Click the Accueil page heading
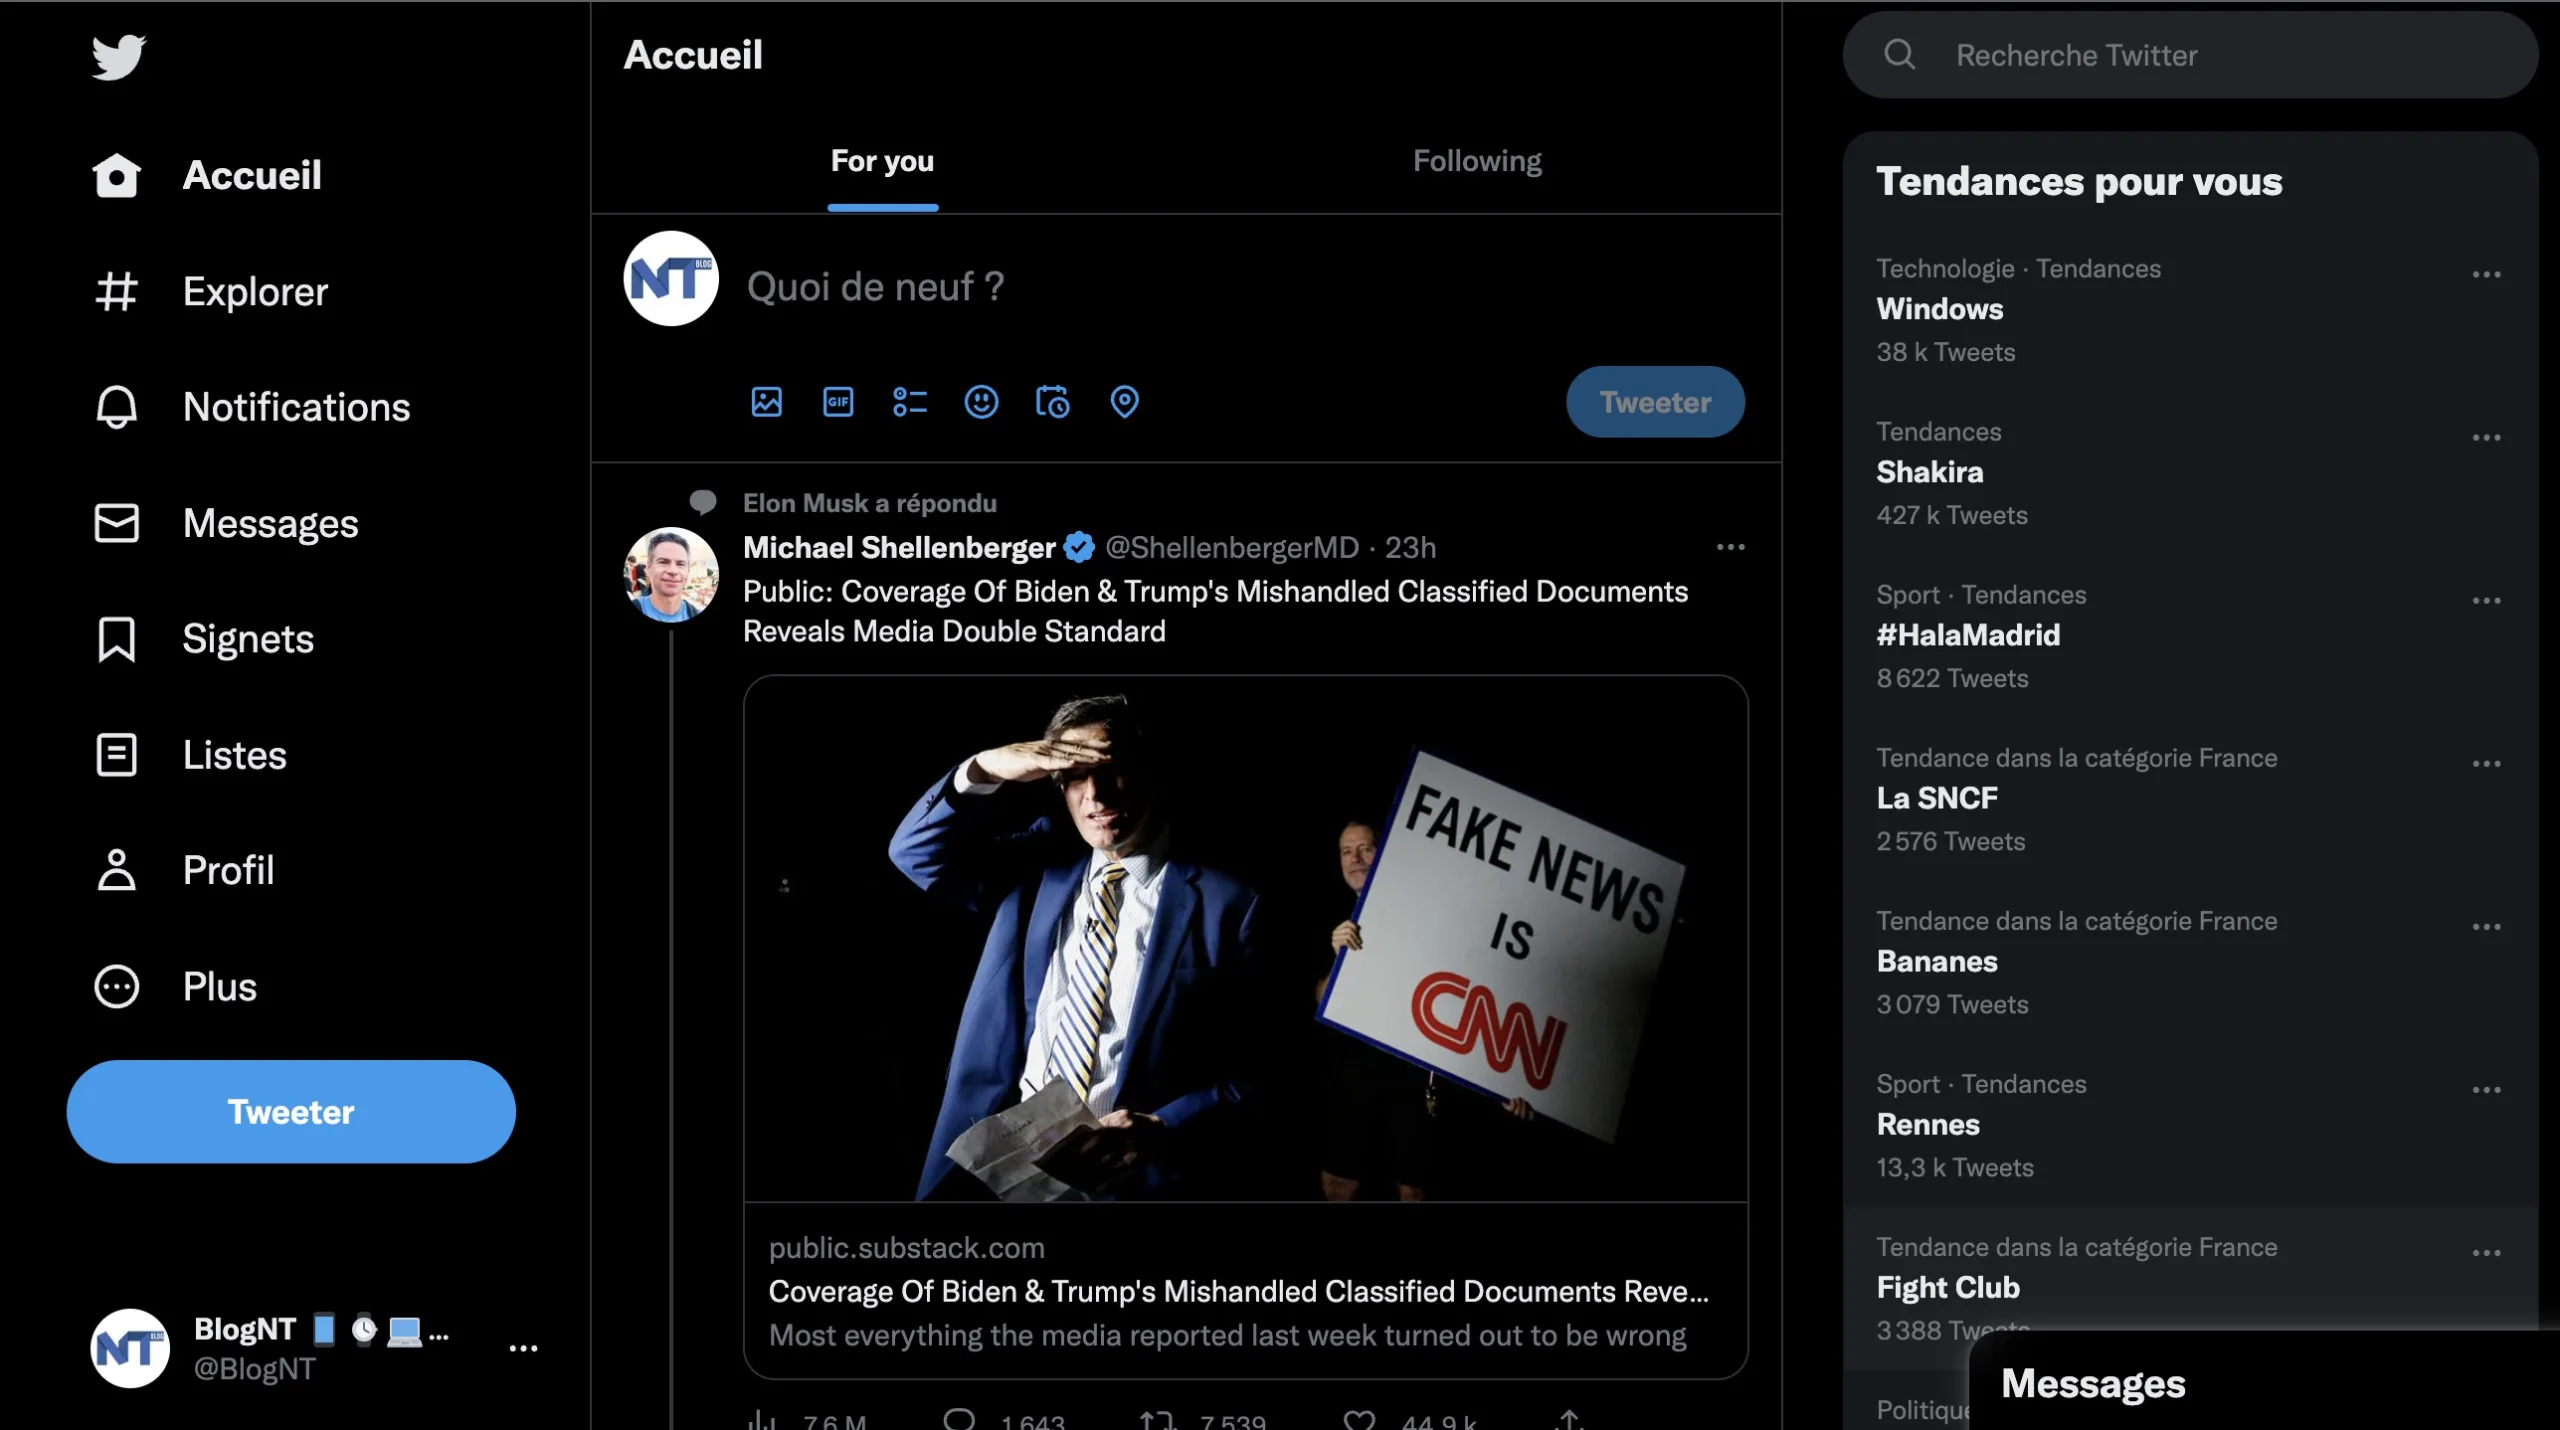The height and width of the screenshot is (1430, 2560). tap(693, 55)
